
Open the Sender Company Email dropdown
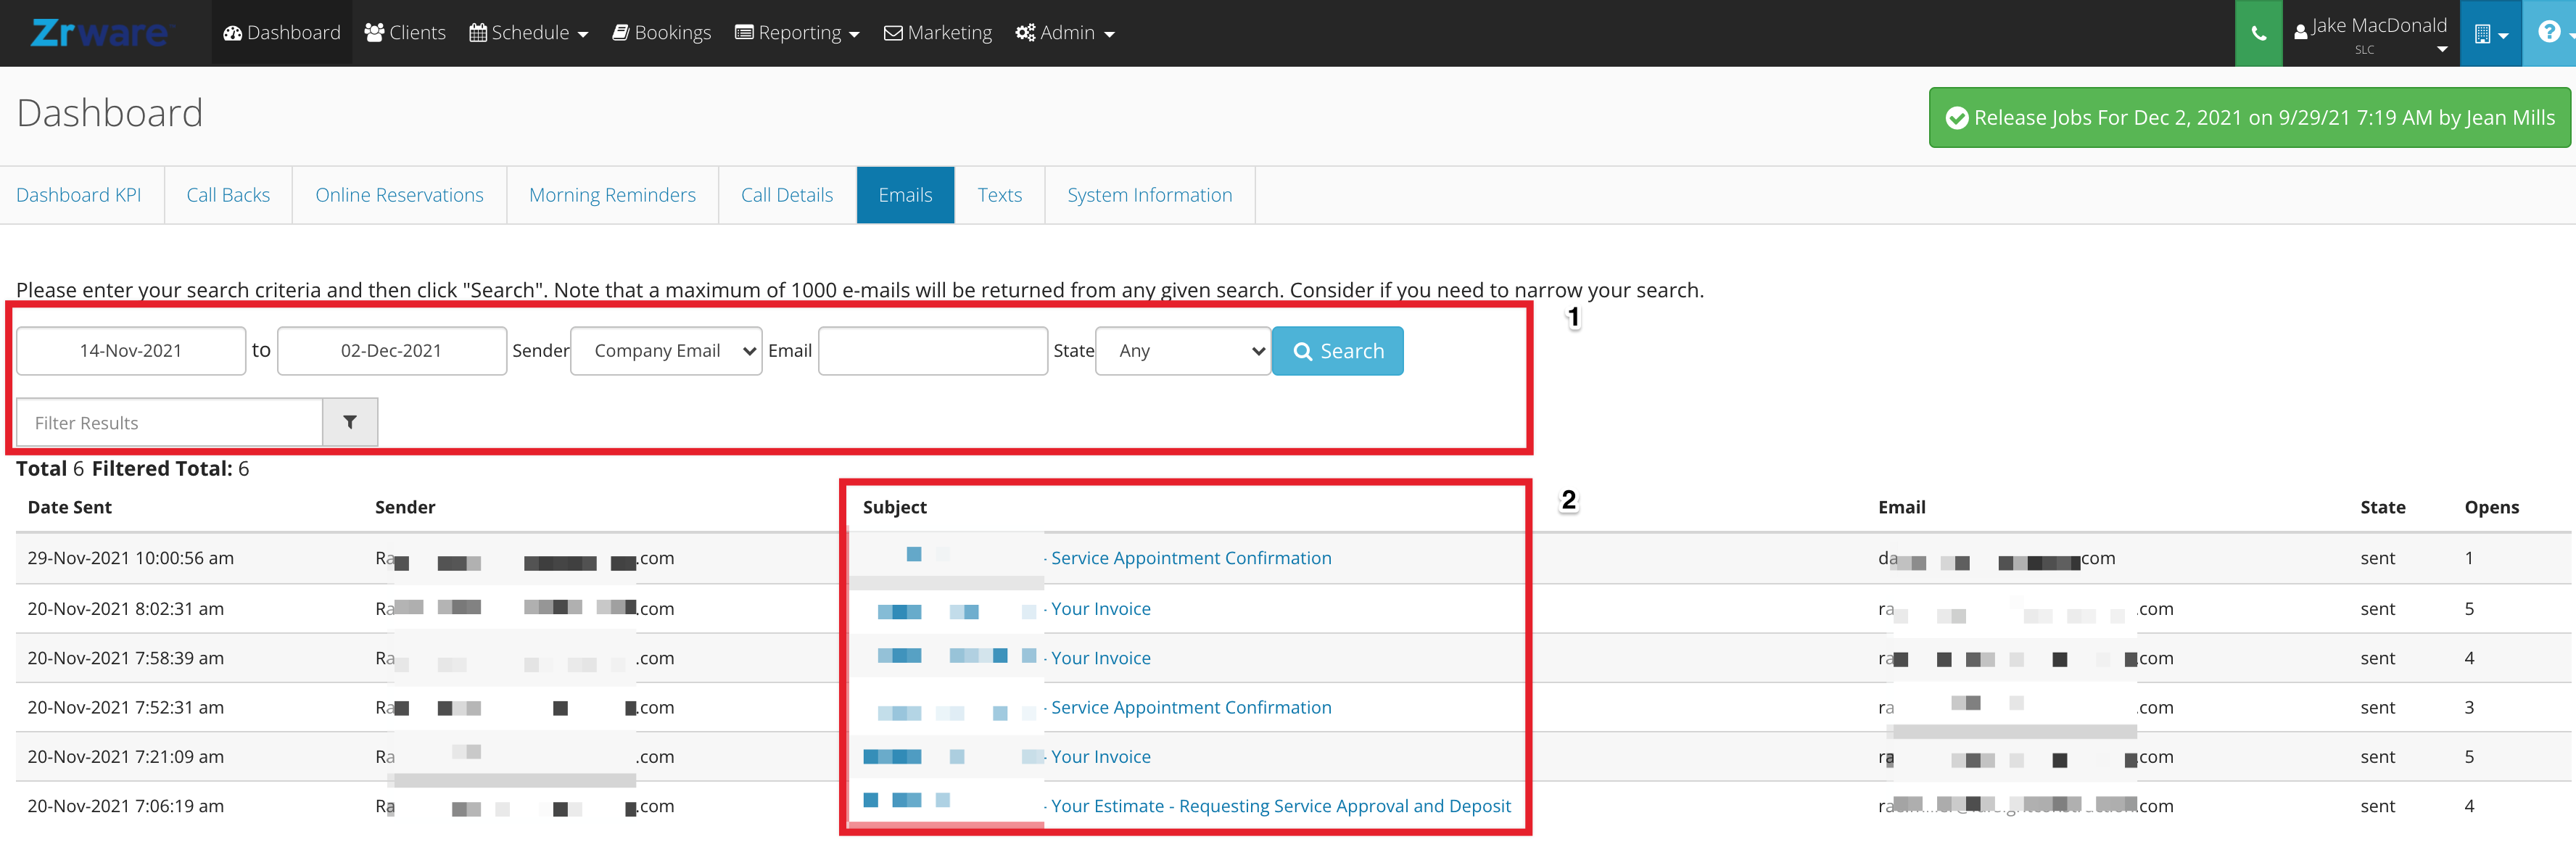[x=666, y=351]
